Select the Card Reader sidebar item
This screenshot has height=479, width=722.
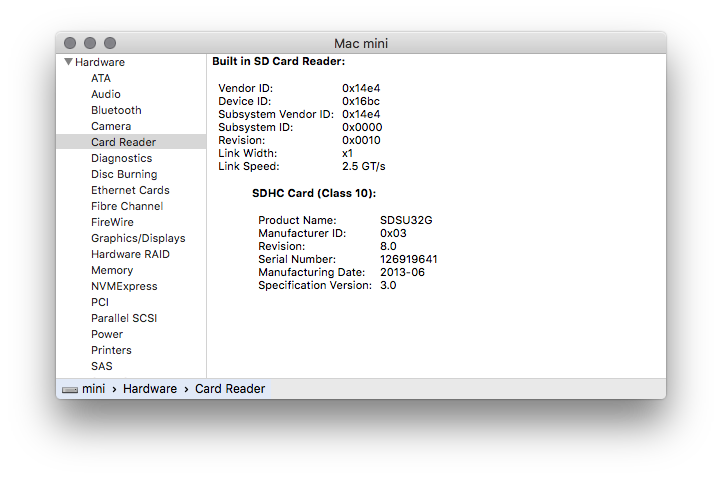131,142
